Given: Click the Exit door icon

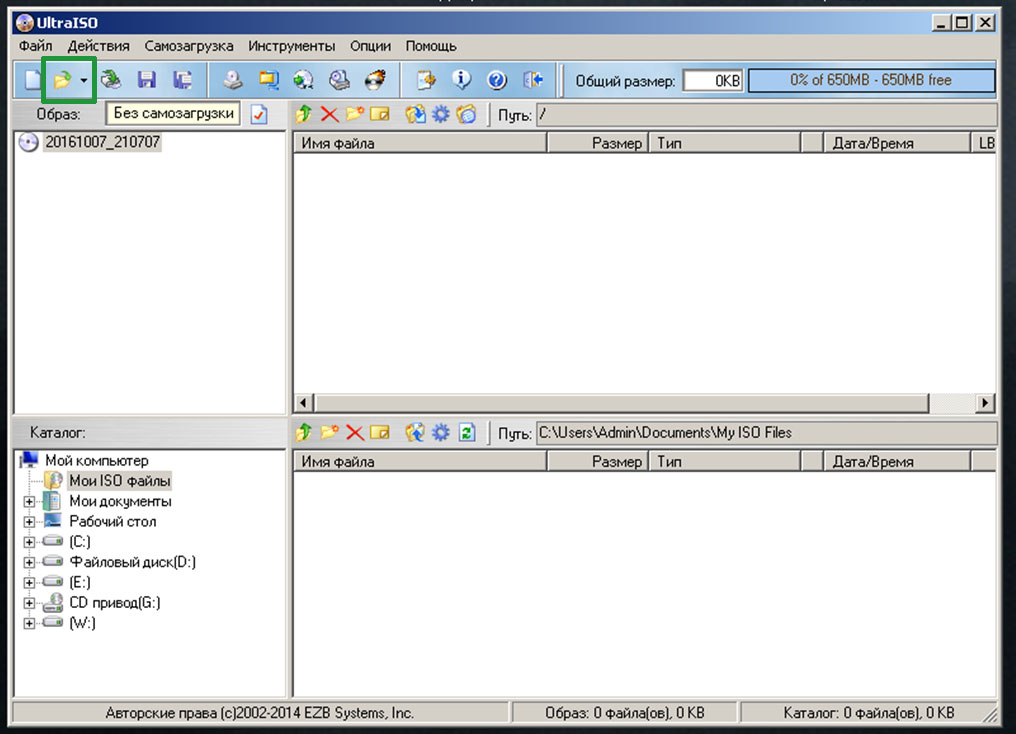Looking at the screenshot, I should [x=533, y=80].
